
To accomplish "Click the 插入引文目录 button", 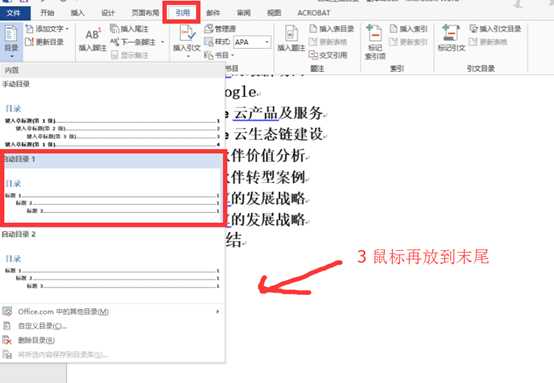I will pyautogui.click(x=495, y=29).
